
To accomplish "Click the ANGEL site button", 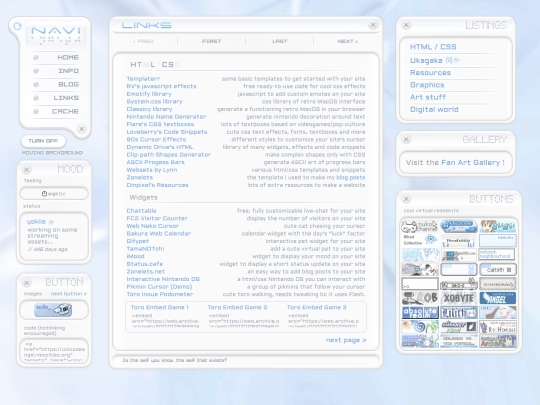I will point(497,298).
